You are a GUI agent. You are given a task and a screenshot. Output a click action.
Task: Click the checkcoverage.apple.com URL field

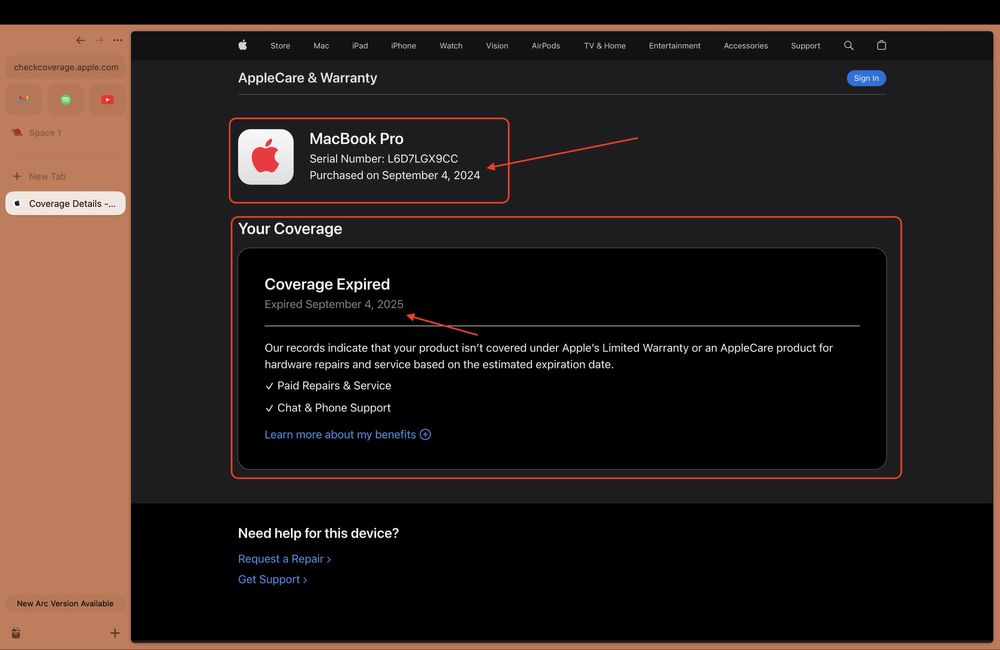[x=66, y=67]
